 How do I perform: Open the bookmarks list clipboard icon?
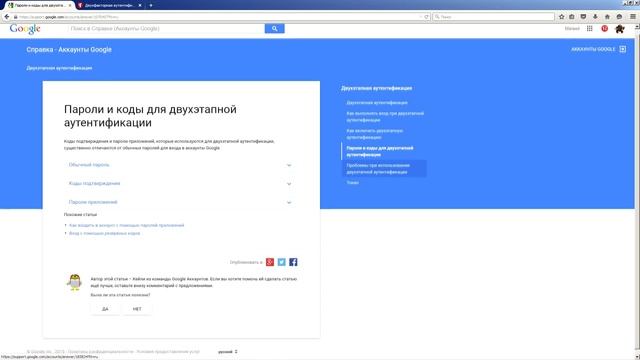(x=572, y=17)
